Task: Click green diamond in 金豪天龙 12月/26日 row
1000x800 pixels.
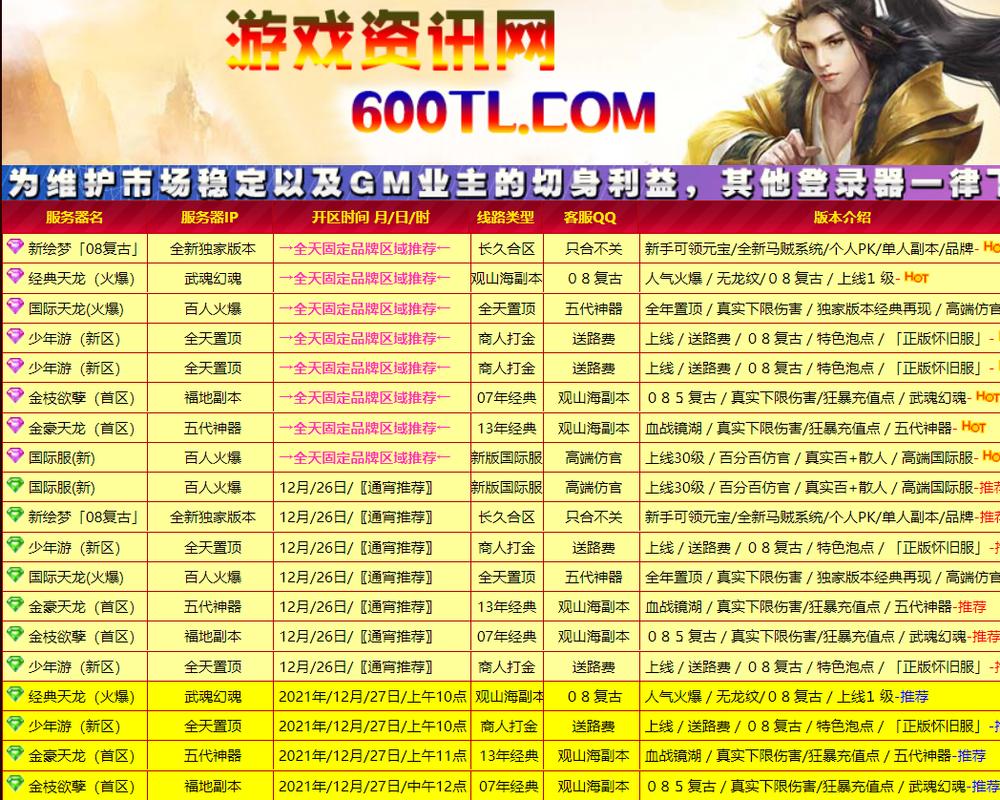Action: pyautogui.click(x=15, y=605)
